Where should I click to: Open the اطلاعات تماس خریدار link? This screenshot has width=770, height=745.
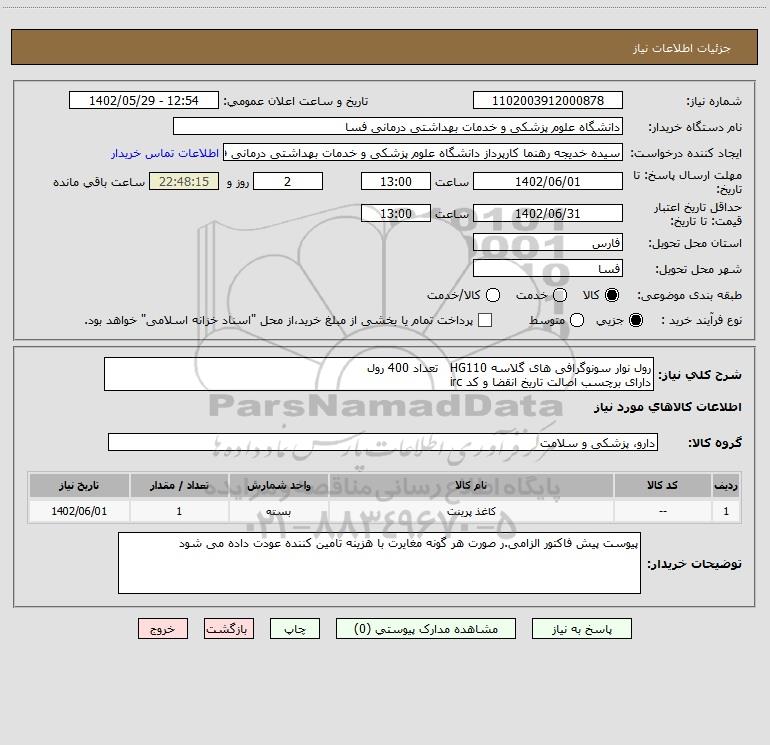(165, 153)
